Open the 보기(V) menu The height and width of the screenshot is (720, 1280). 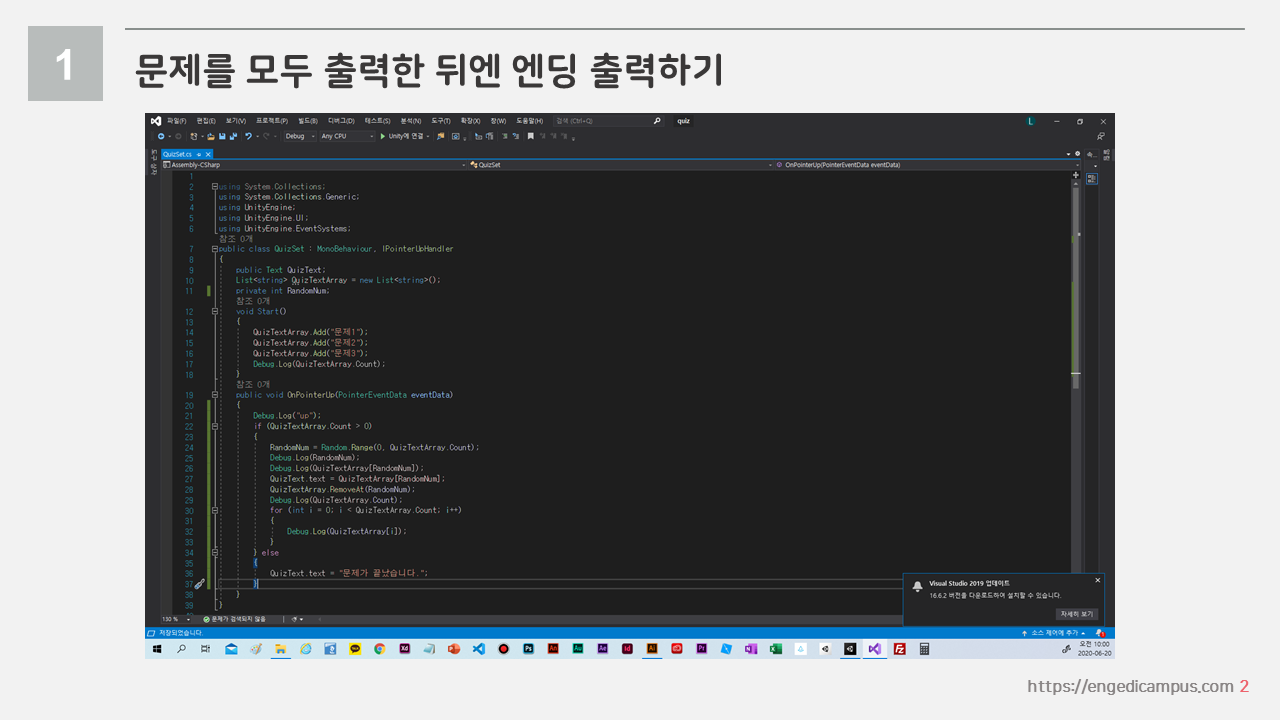[236, 121]
